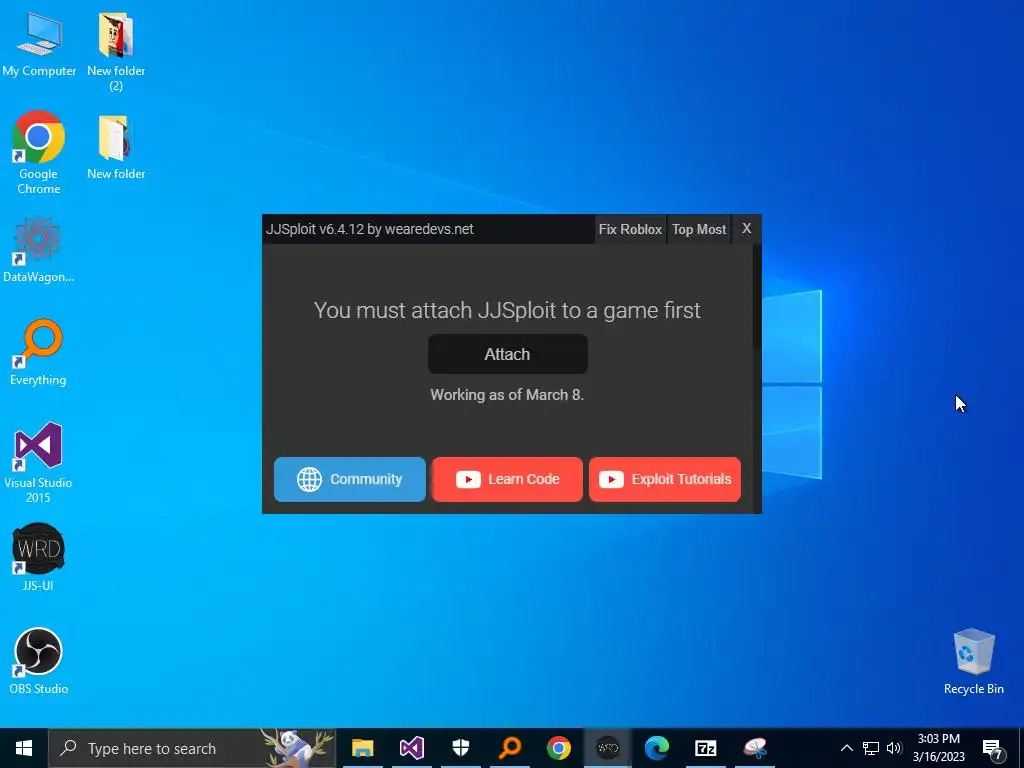Click the panda search highlight icon
The image size is (1024, 768).
click(297, 746)
